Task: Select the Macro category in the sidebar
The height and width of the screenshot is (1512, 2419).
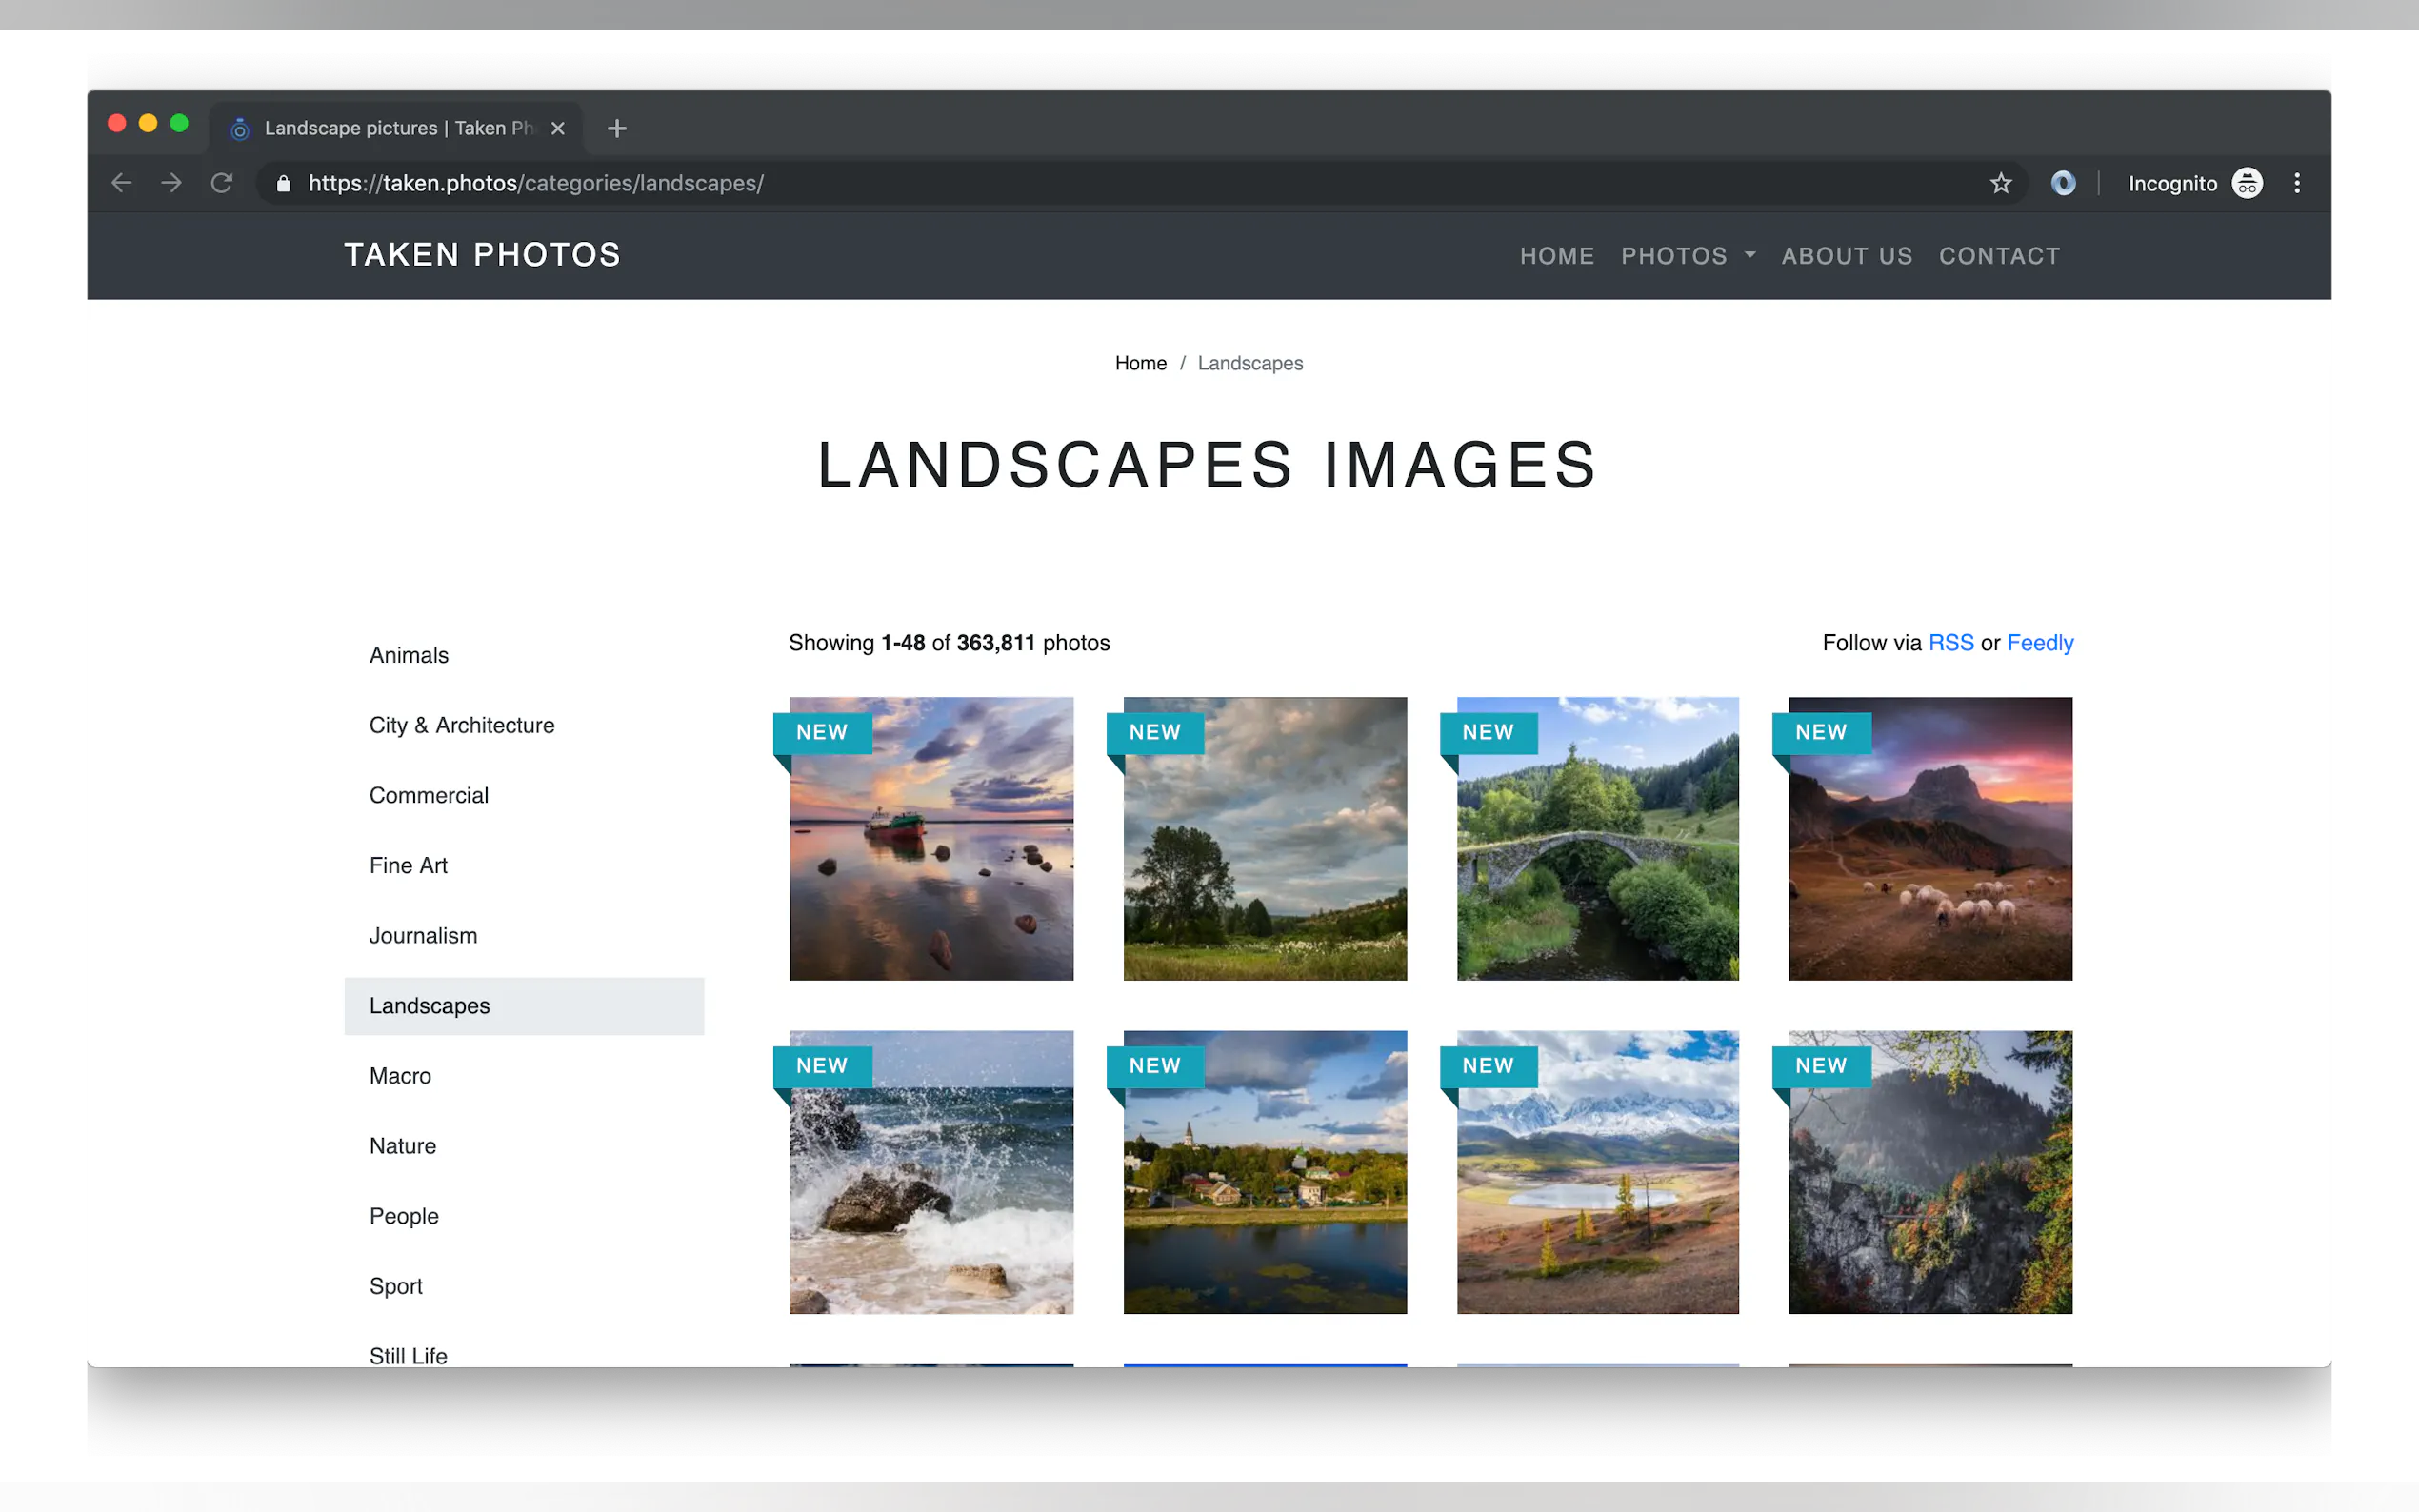Action: [400, 1076]
